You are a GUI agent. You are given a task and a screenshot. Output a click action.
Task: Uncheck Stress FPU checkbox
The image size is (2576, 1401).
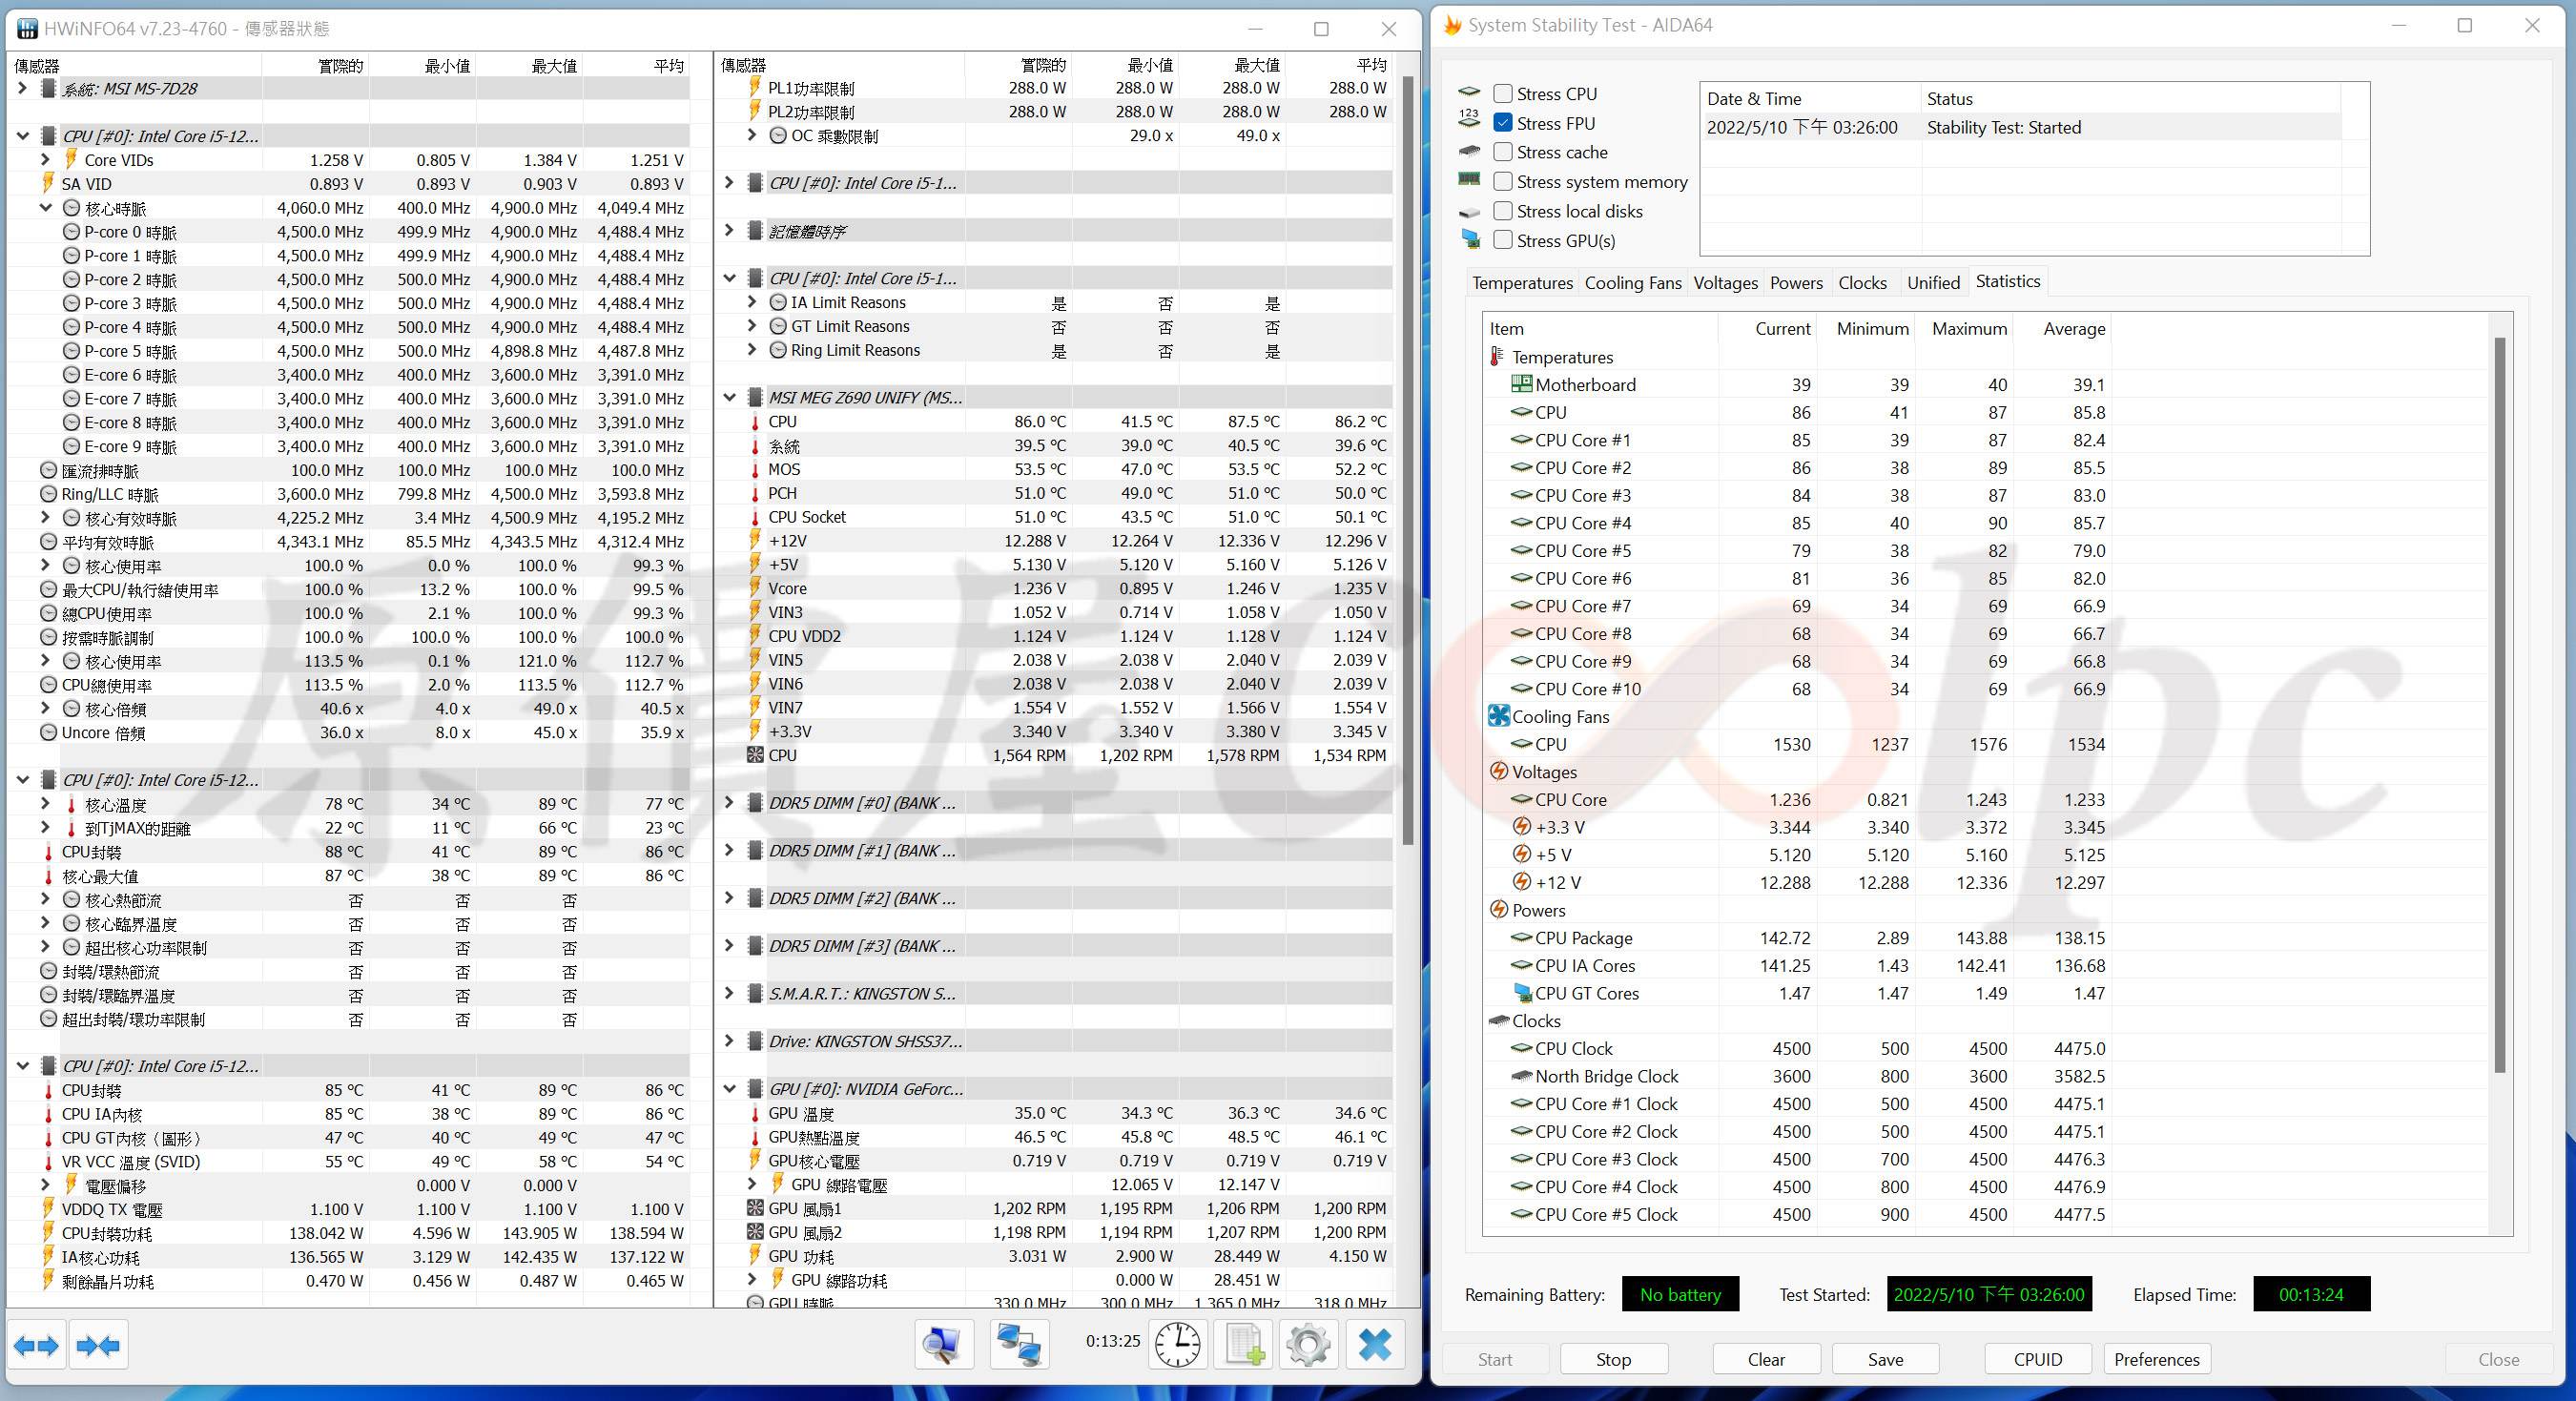point(1502,123)
